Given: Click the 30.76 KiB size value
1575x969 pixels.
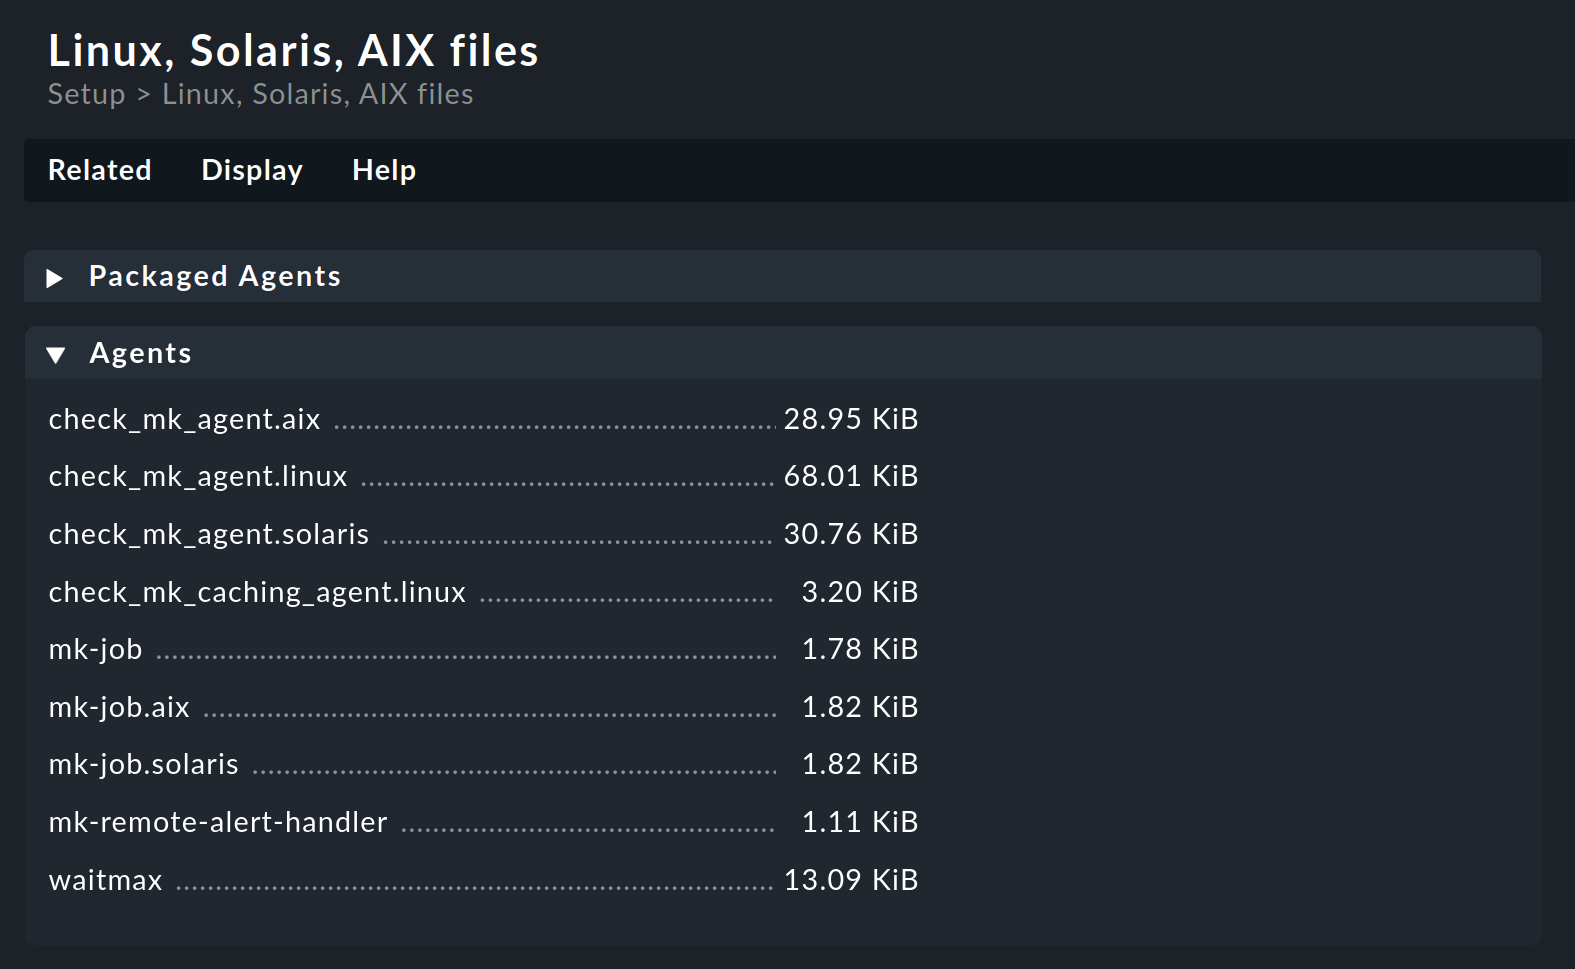Looking at the screenshot, I should coord(851,534).
